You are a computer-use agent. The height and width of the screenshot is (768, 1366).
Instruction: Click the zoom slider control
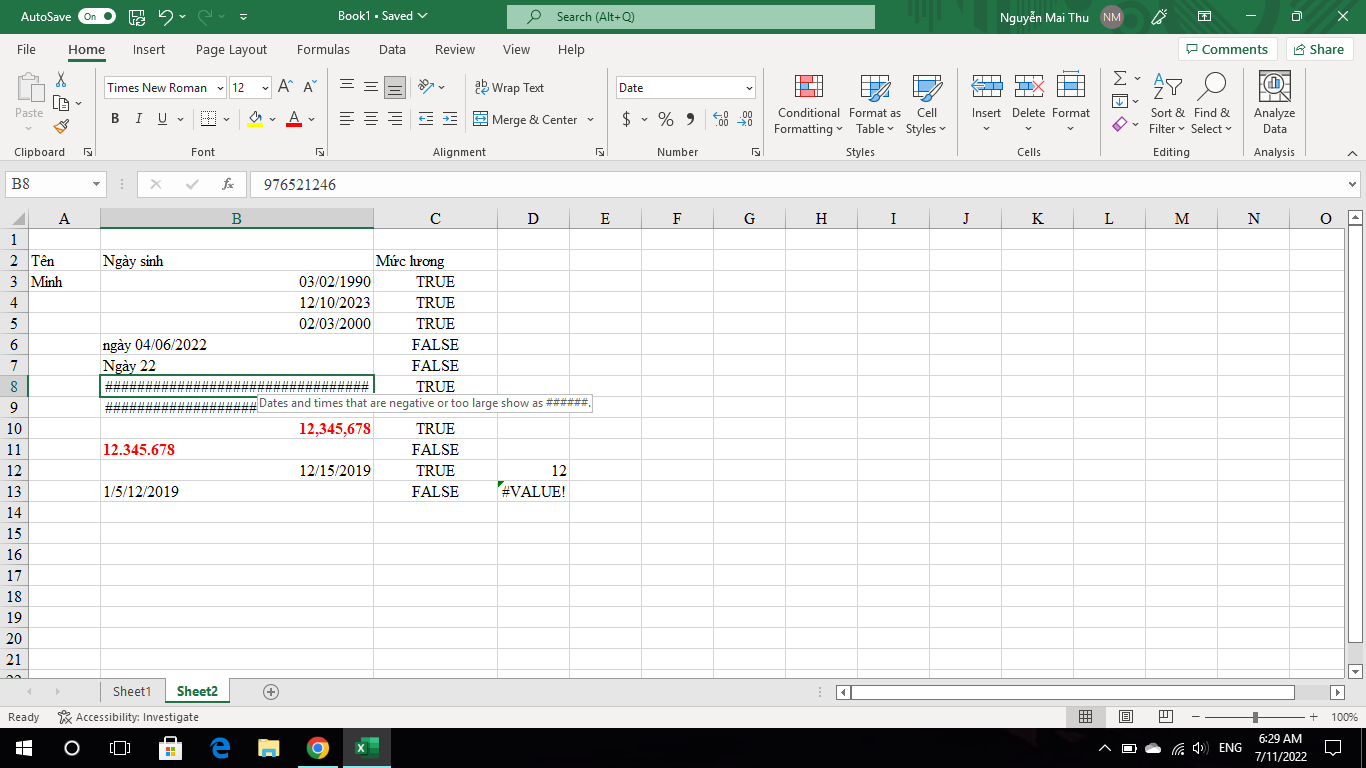tap(1255, 717)
